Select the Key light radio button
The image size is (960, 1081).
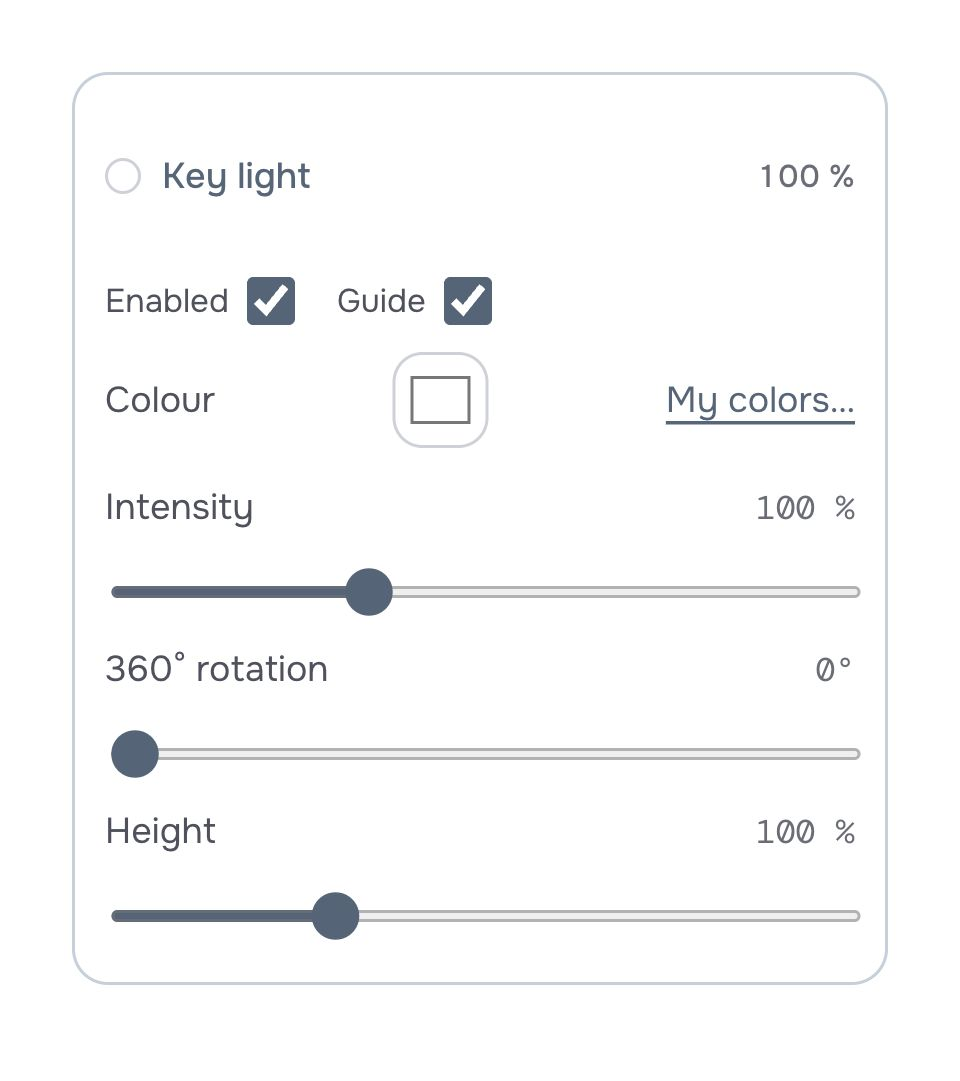[x=123, y=176]
